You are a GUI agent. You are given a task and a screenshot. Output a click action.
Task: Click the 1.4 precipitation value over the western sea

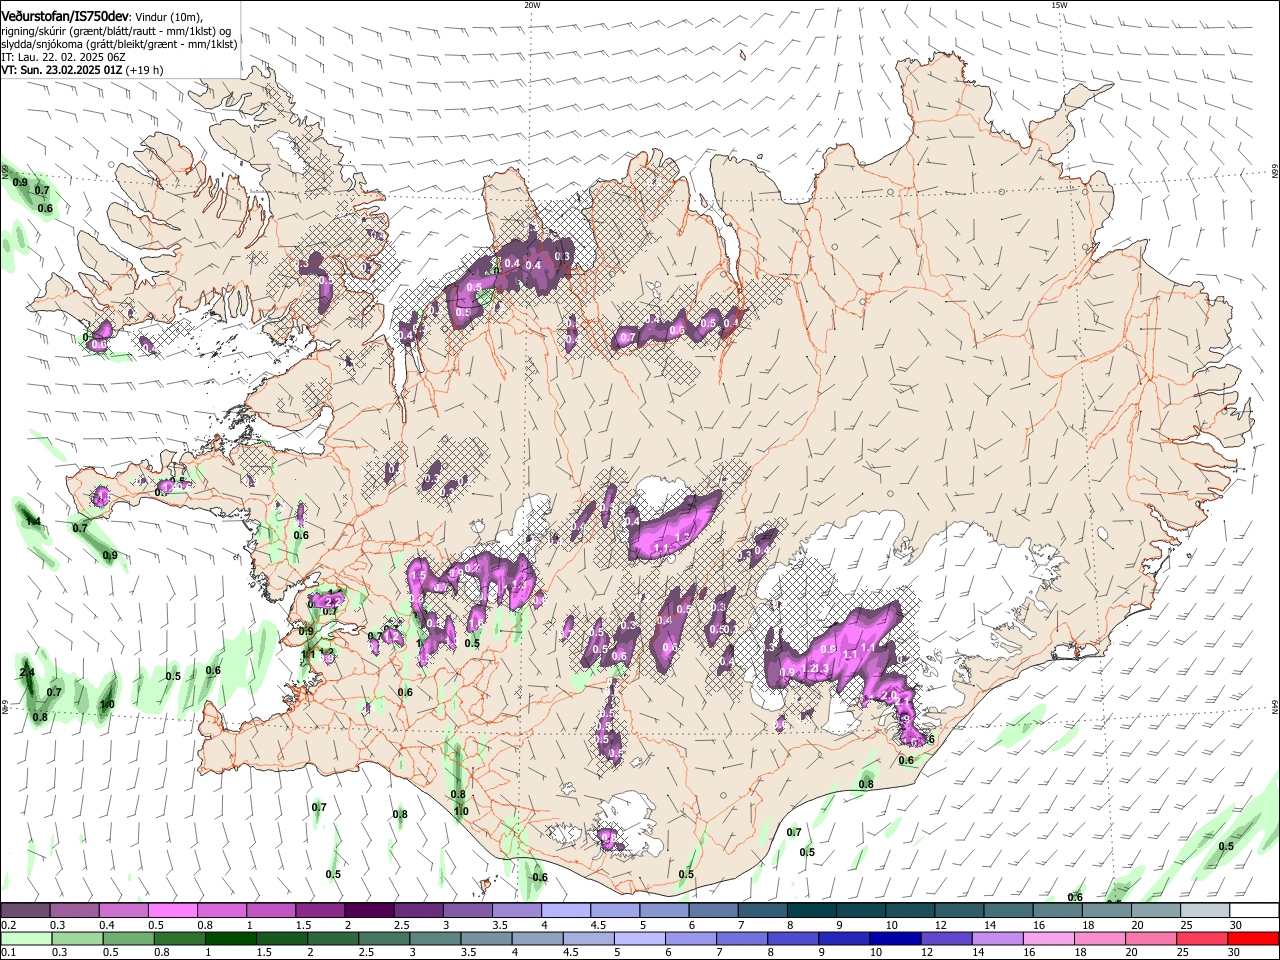[33, 522]
